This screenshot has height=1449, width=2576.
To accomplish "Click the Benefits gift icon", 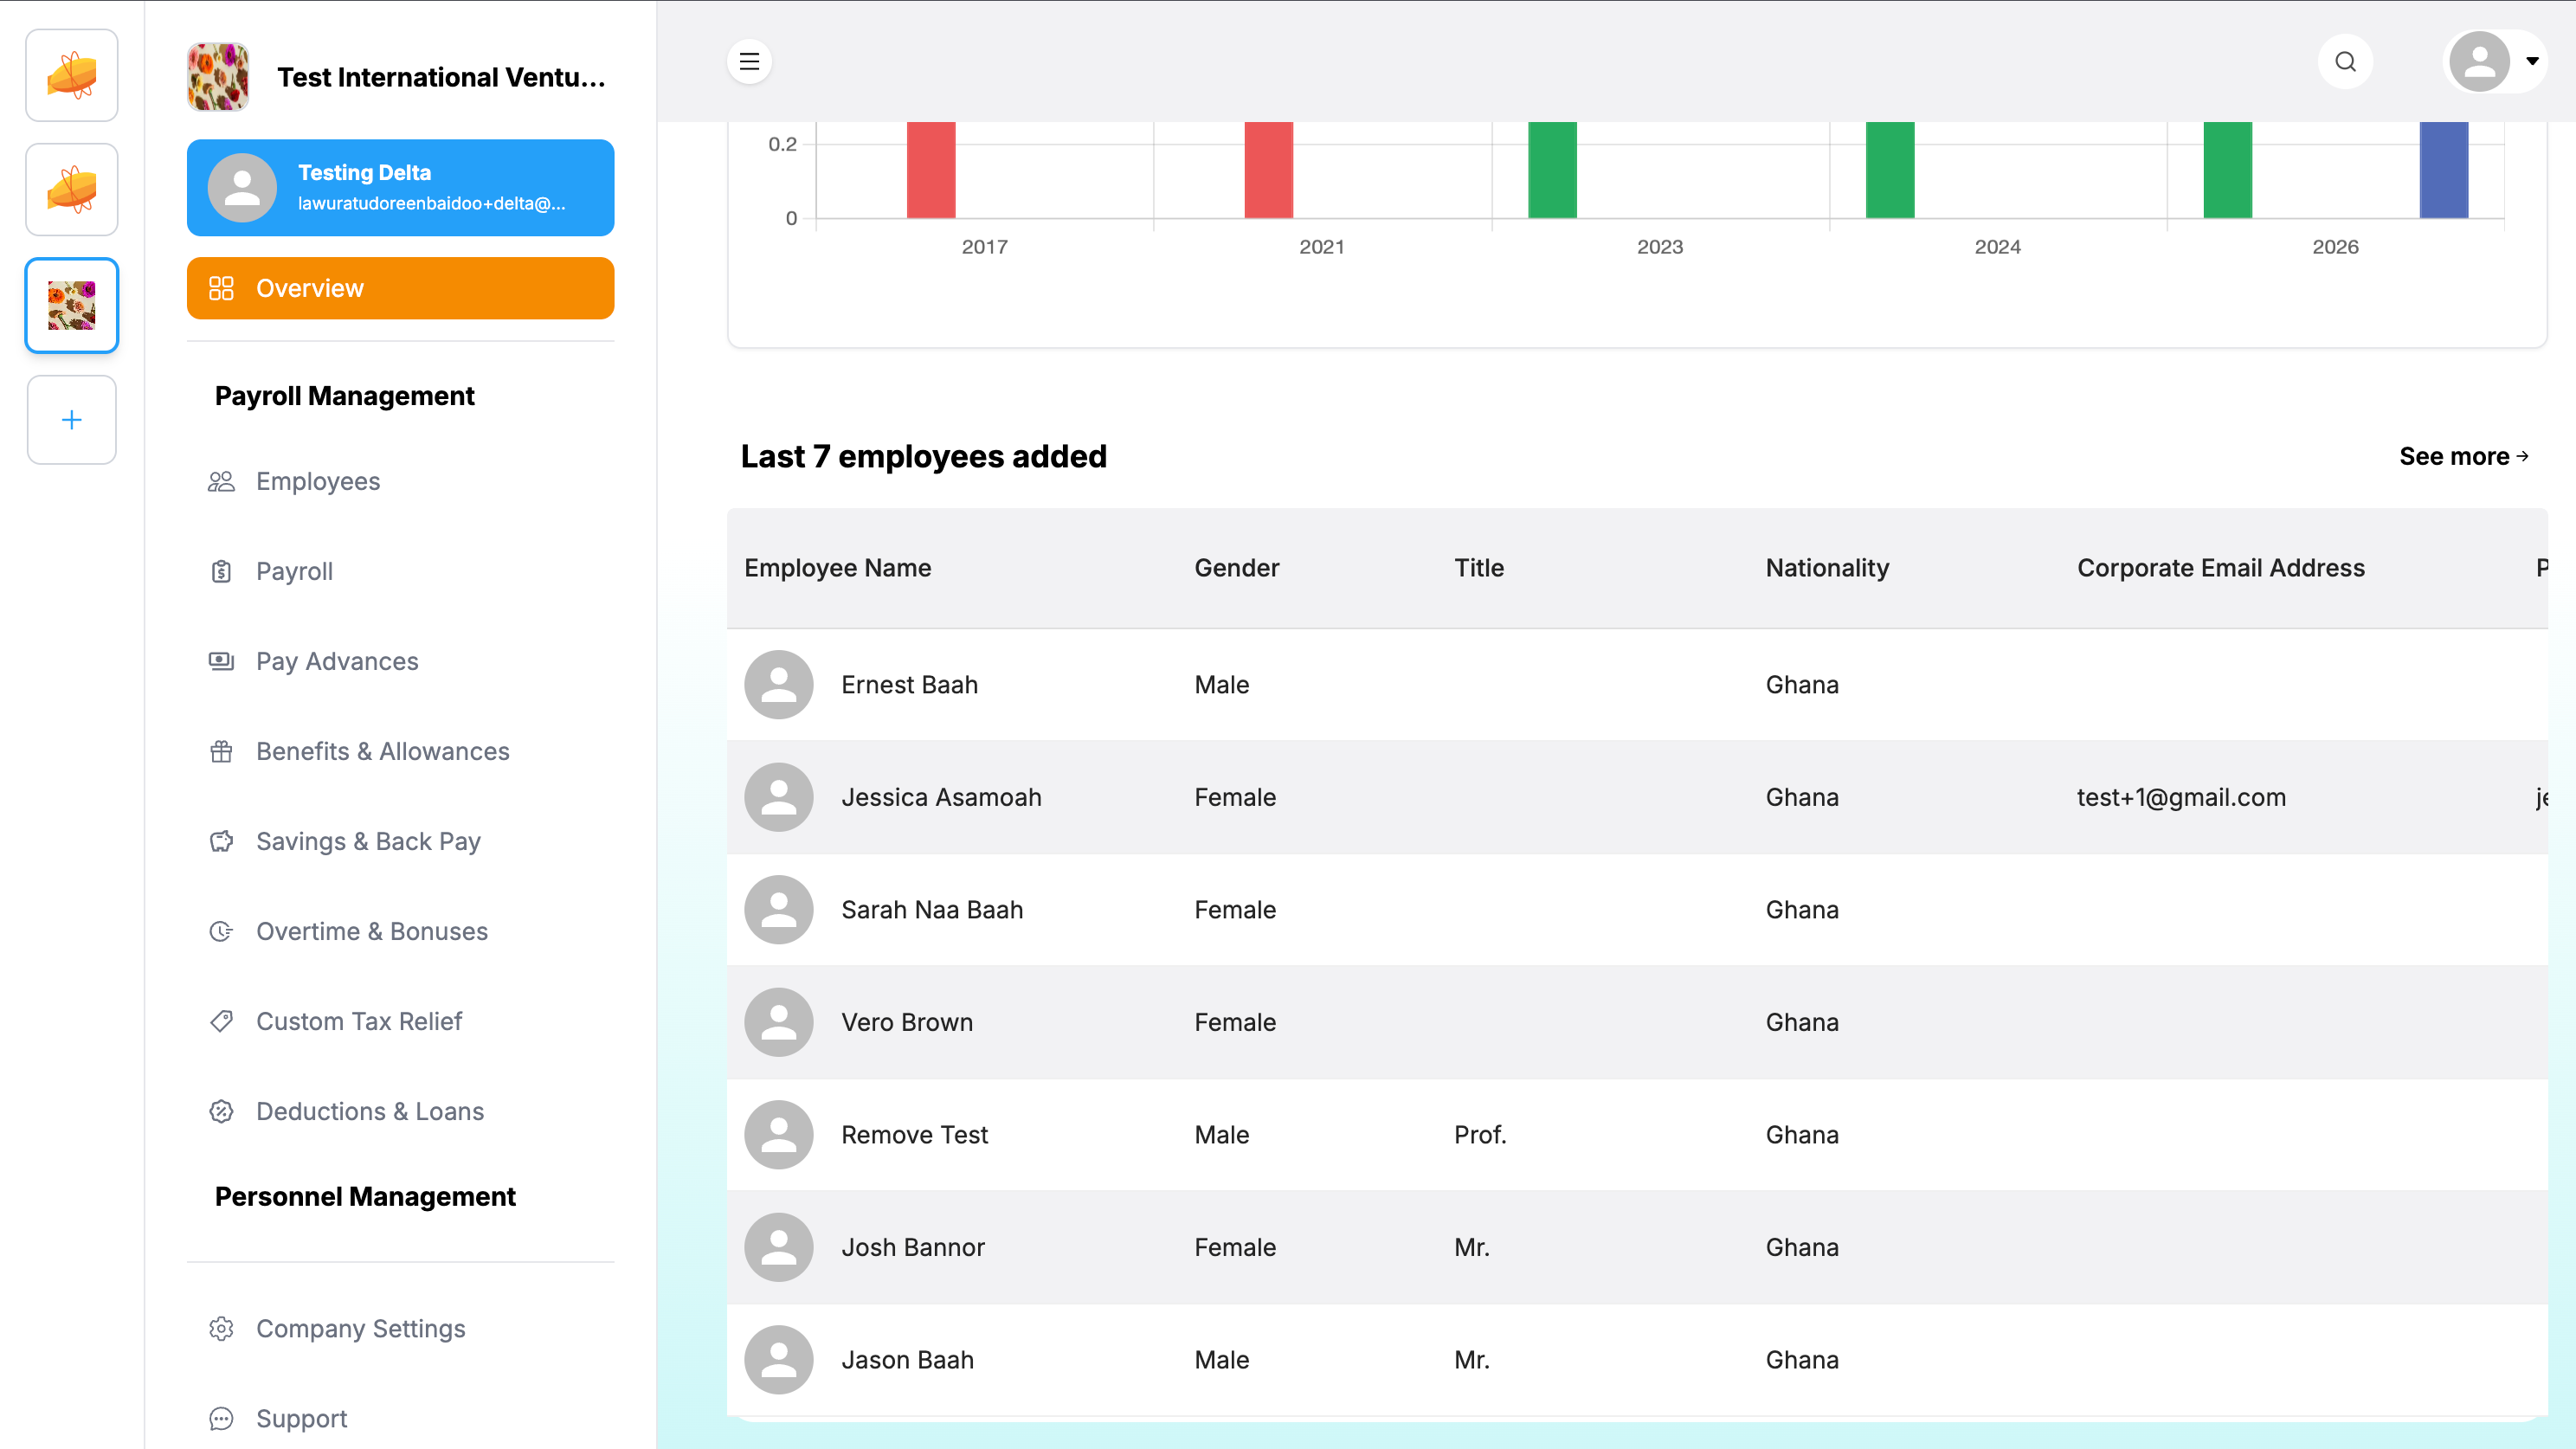I will pyautogui.click(x=221, y=751).
